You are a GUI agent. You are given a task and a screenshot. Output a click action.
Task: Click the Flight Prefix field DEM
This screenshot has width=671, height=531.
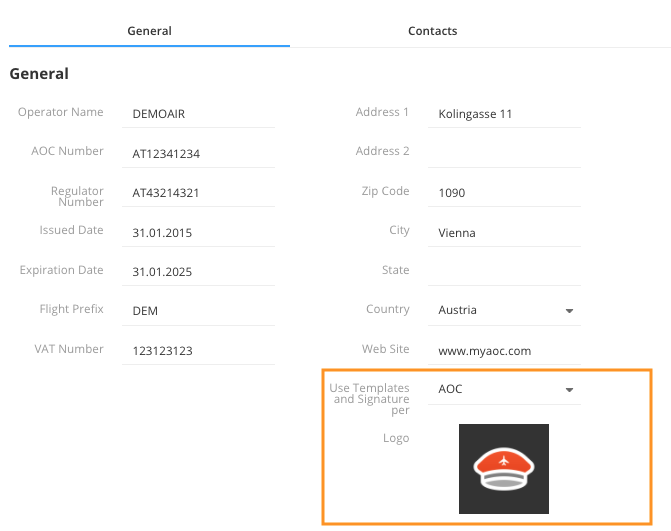[x=198, y=311]
